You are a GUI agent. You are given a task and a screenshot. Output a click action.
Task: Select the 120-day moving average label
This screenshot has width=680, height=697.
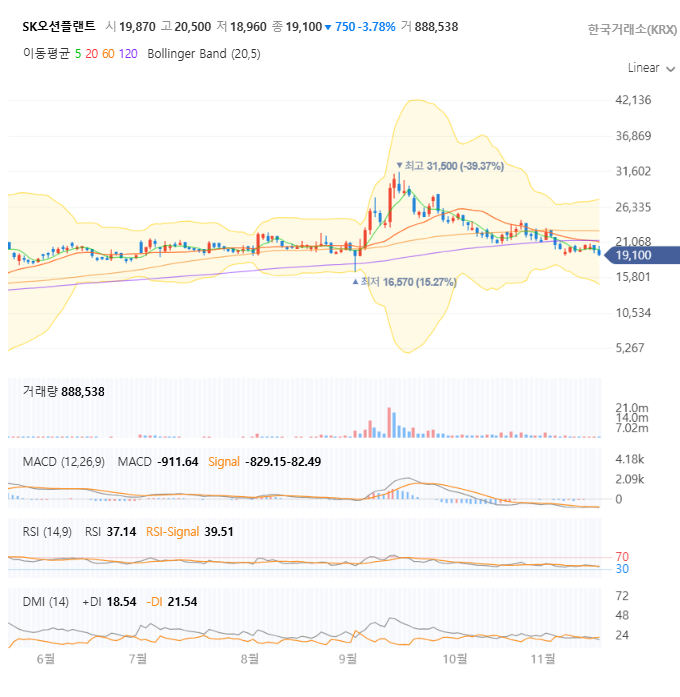[x=128, y=54]
